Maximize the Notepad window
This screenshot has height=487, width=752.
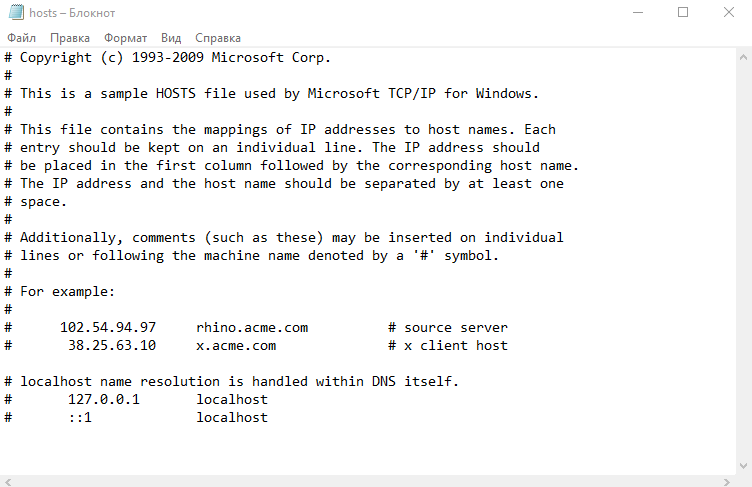tap(684, 13)
